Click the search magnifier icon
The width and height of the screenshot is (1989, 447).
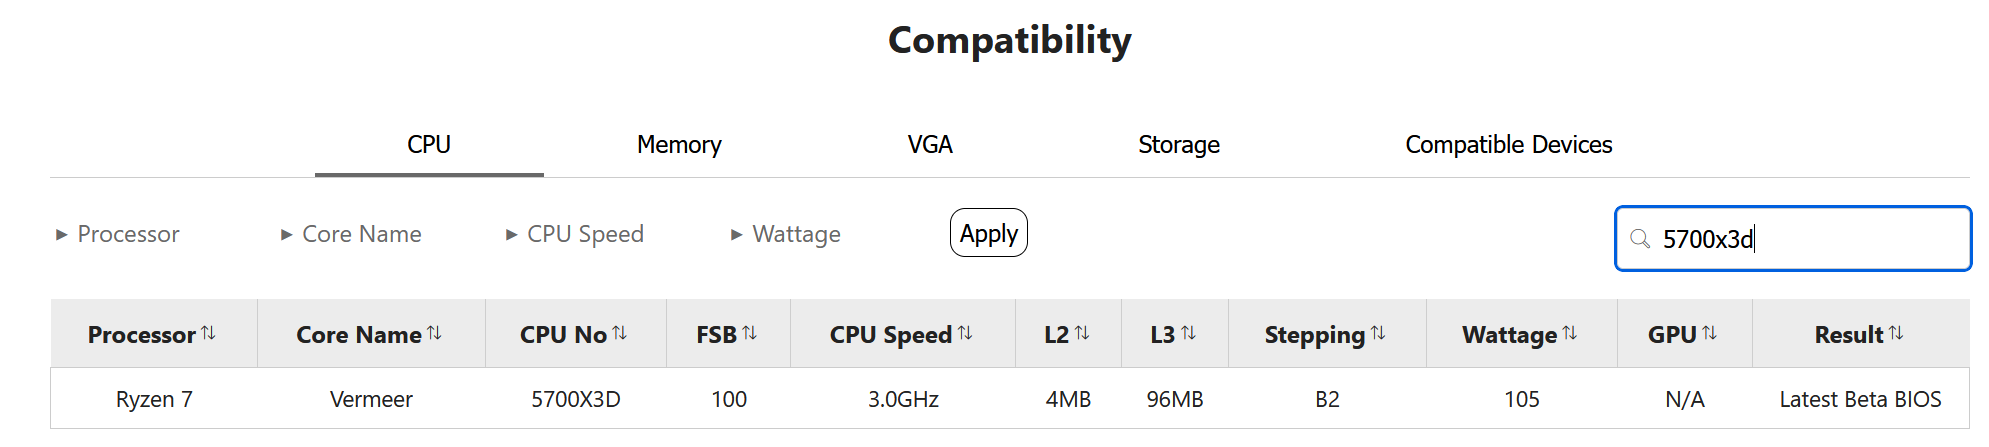tap(1640, 239)
